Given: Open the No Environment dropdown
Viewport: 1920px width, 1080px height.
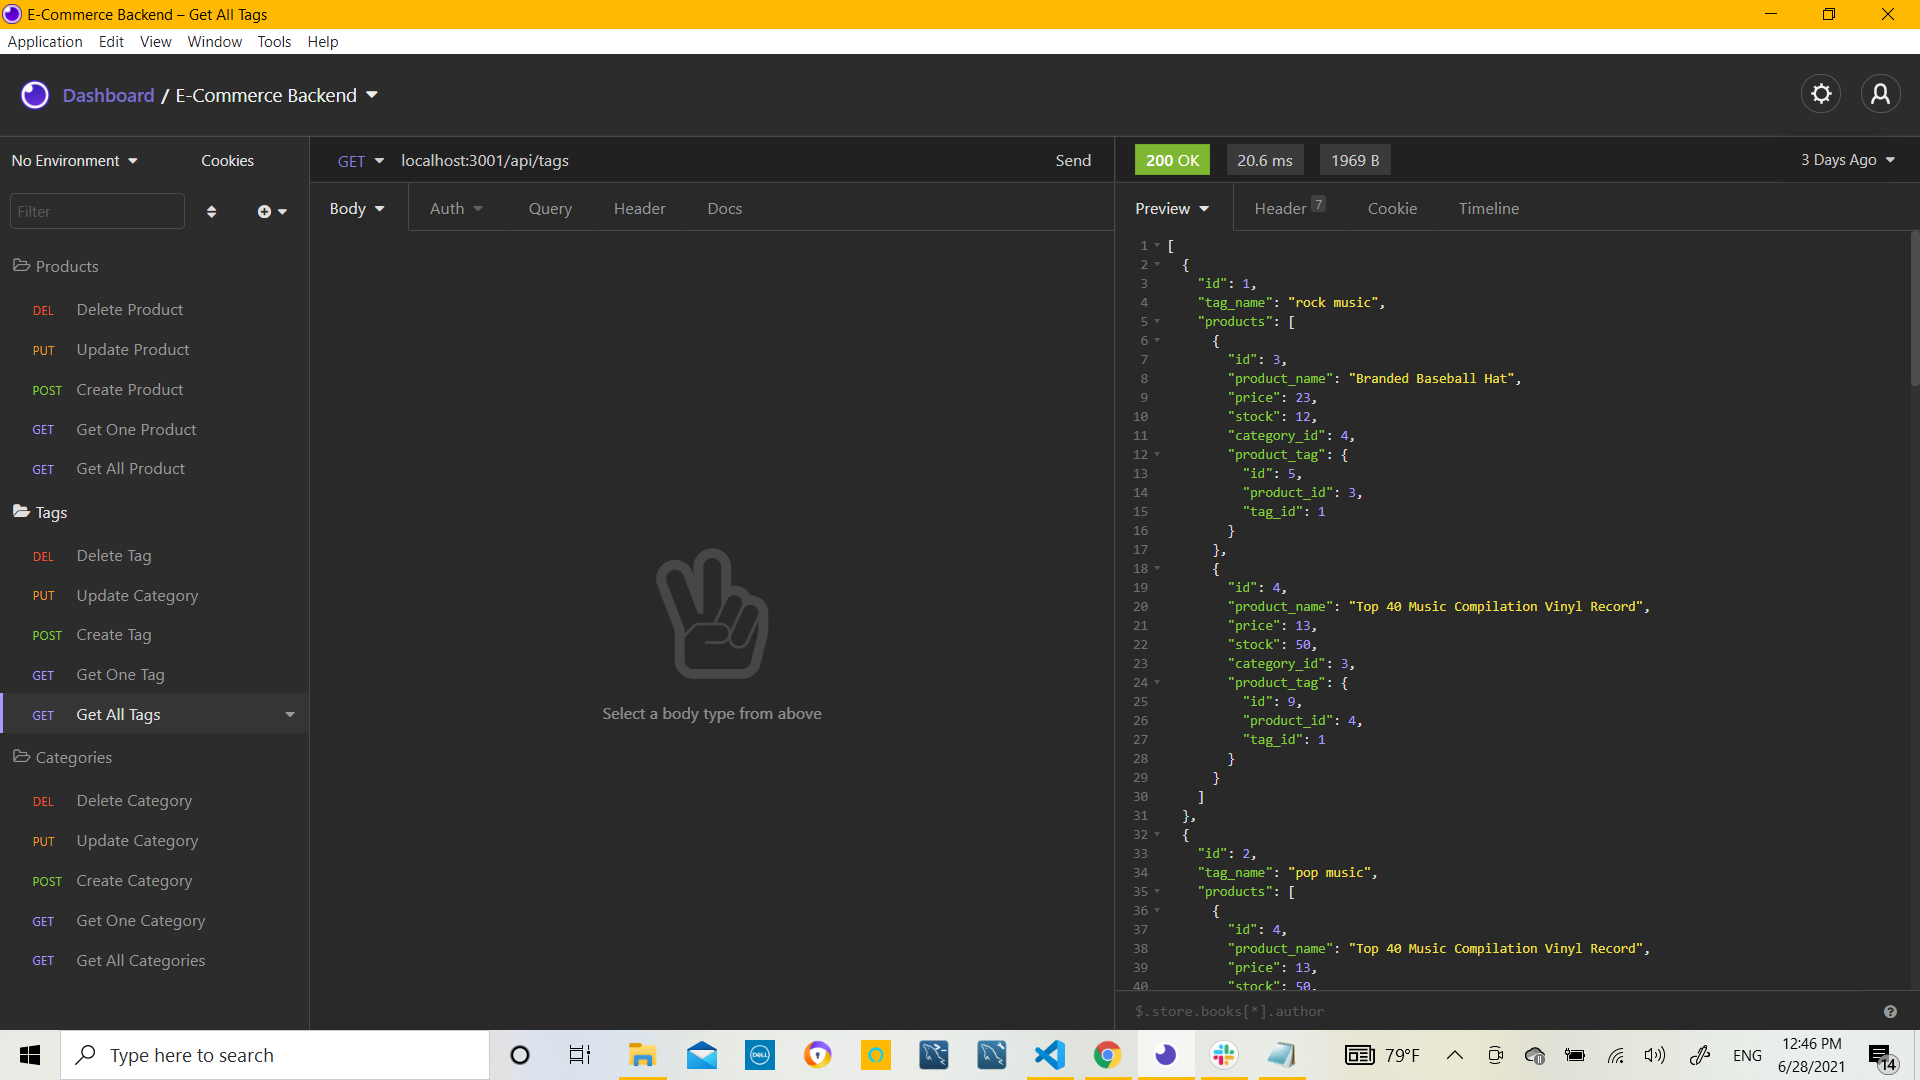Looking at the screenshot, I should (x=74, y=160).
